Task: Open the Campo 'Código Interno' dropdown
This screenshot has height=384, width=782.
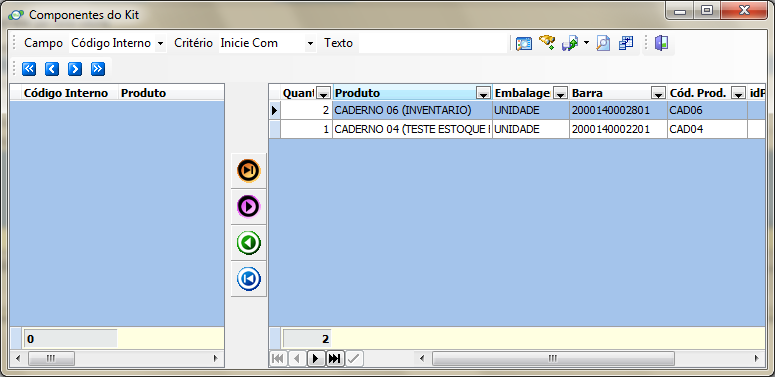Action: point(160,43)
